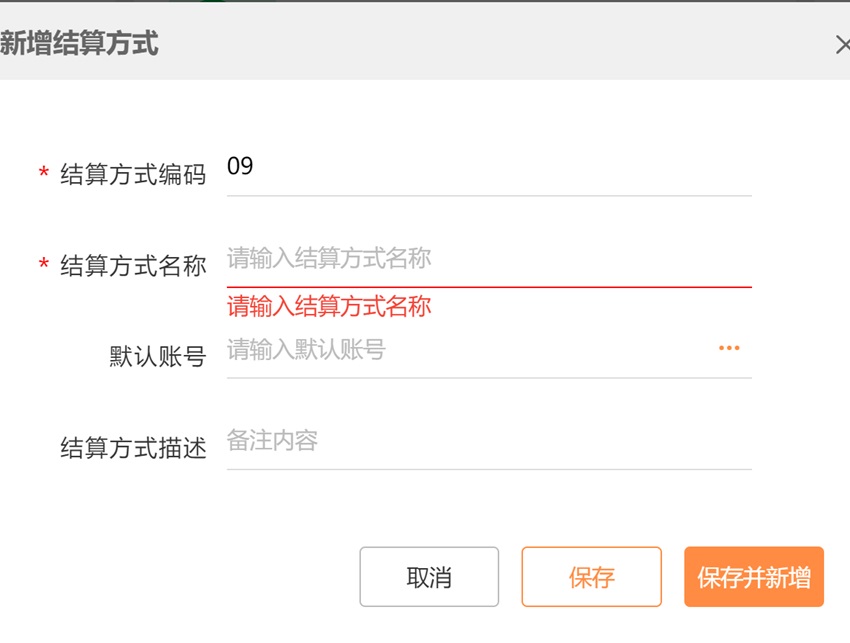The height and width of the screenshot is (643, 850).
Task: Click the 默认账号 label
Action: click(x=157, y=357)
